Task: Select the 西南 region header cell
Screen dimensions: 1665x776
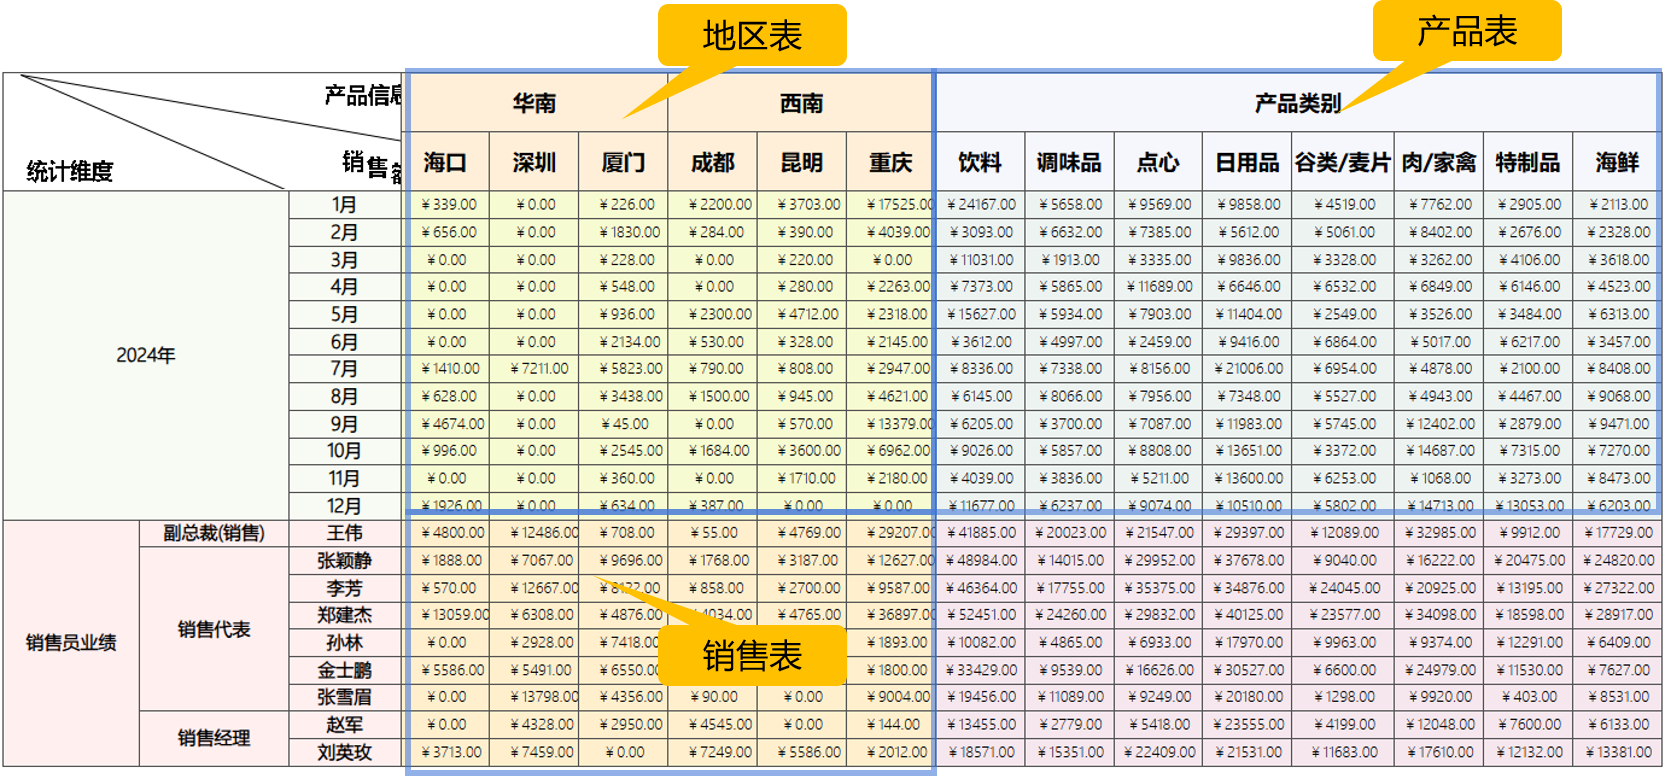Action: point(801,103)
